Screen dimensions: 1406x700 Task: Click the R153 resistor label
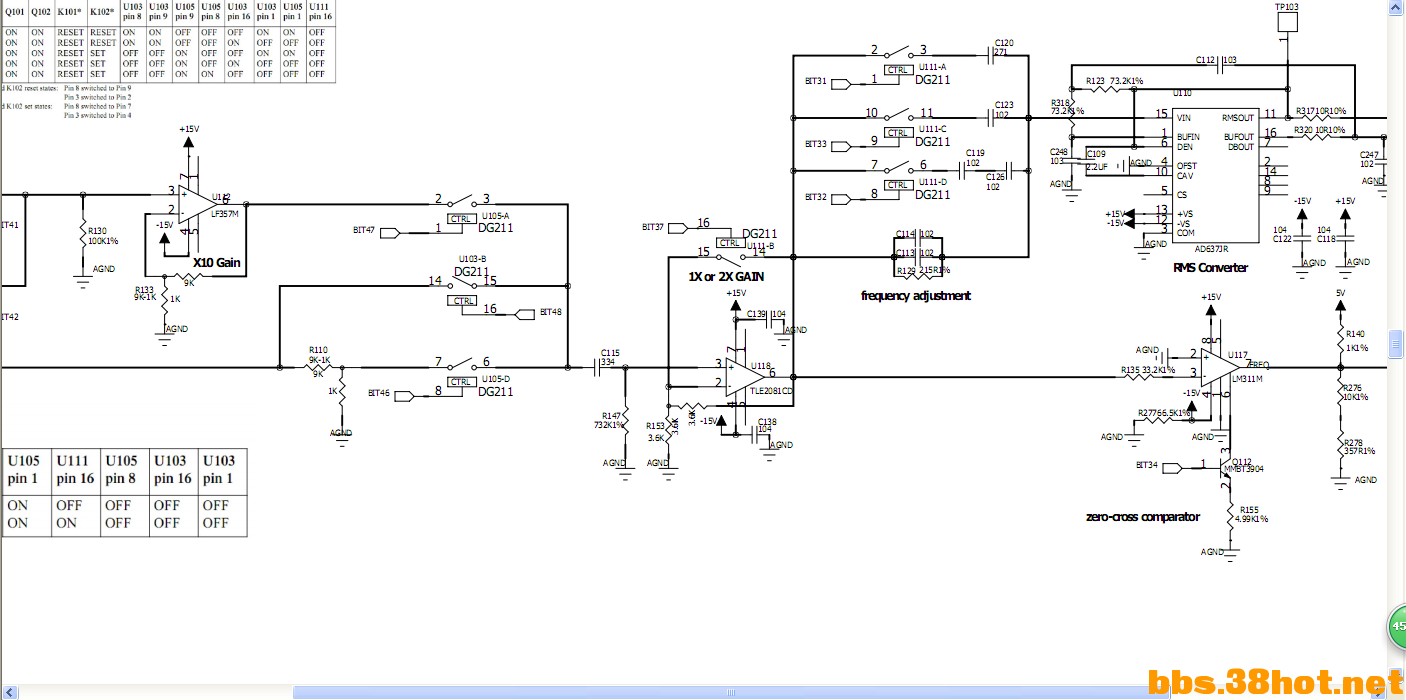[655, 425]
